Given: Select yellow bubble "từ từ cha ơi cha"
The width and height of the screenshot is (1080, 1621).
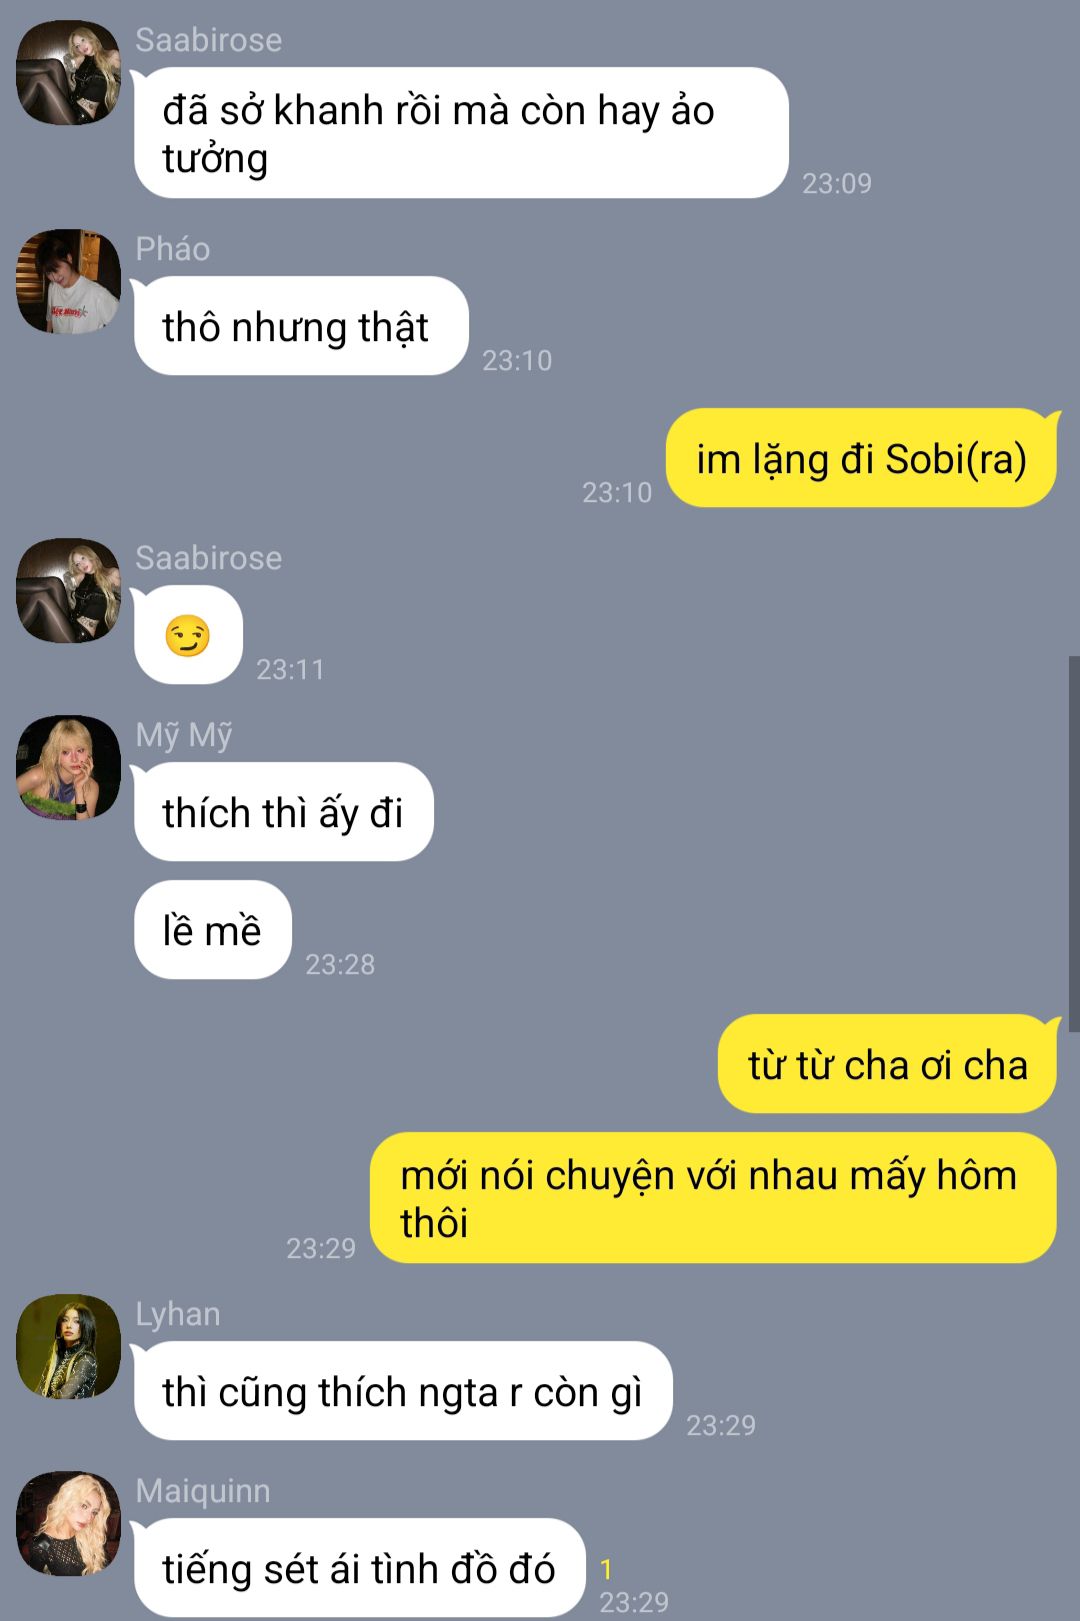Looking at the screenshot, I should (887, 1064).
